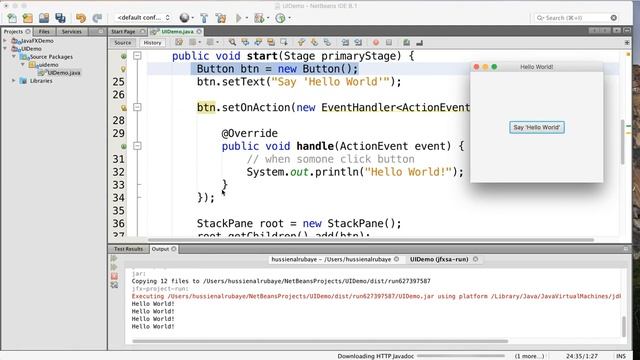The height and width of the screenshot is (360, 640).
Task: Toggle Rectangular Selection icon
Action: (x=284, y=42)
